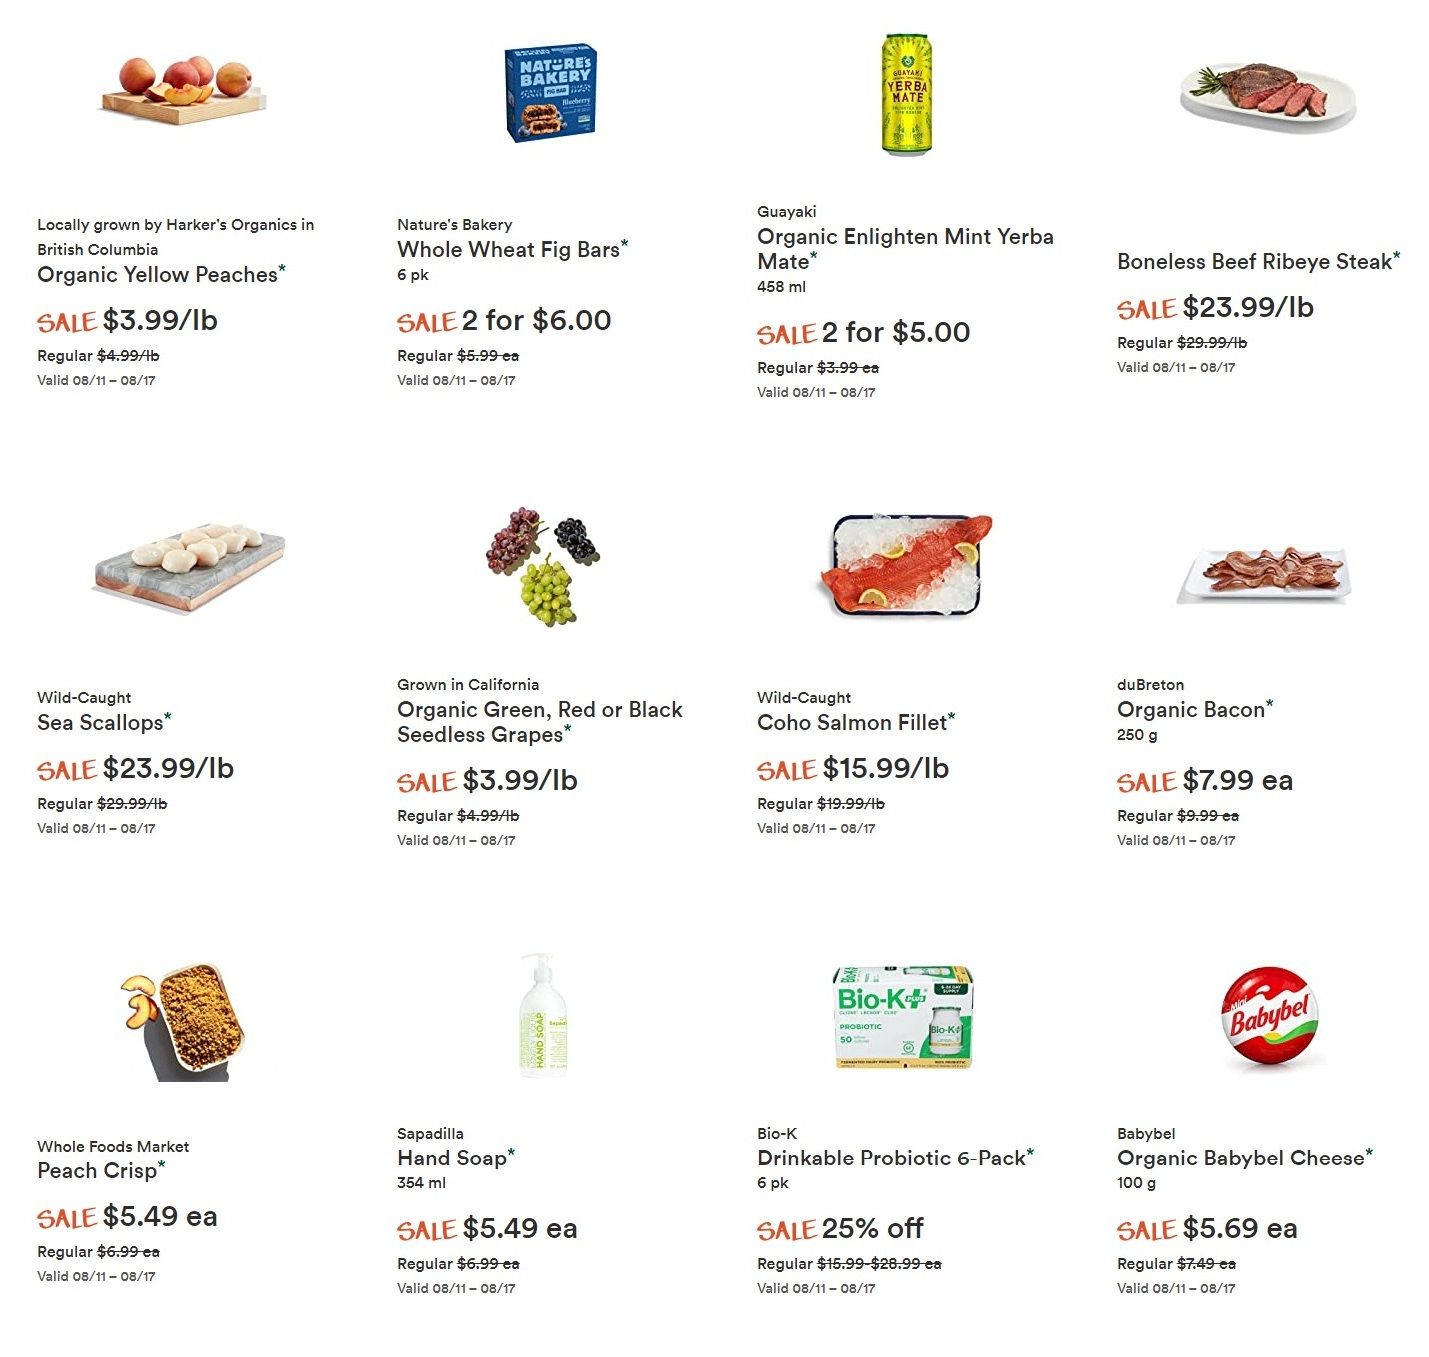
Task: Click the Sapadilla hand soap bottle image
Action: [x=543, y=1014]
